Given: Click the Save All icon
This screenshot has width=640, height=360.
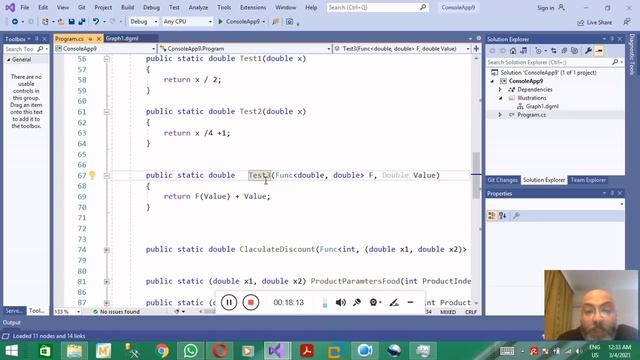Looking at the screenshot, I should coord(82,22).
